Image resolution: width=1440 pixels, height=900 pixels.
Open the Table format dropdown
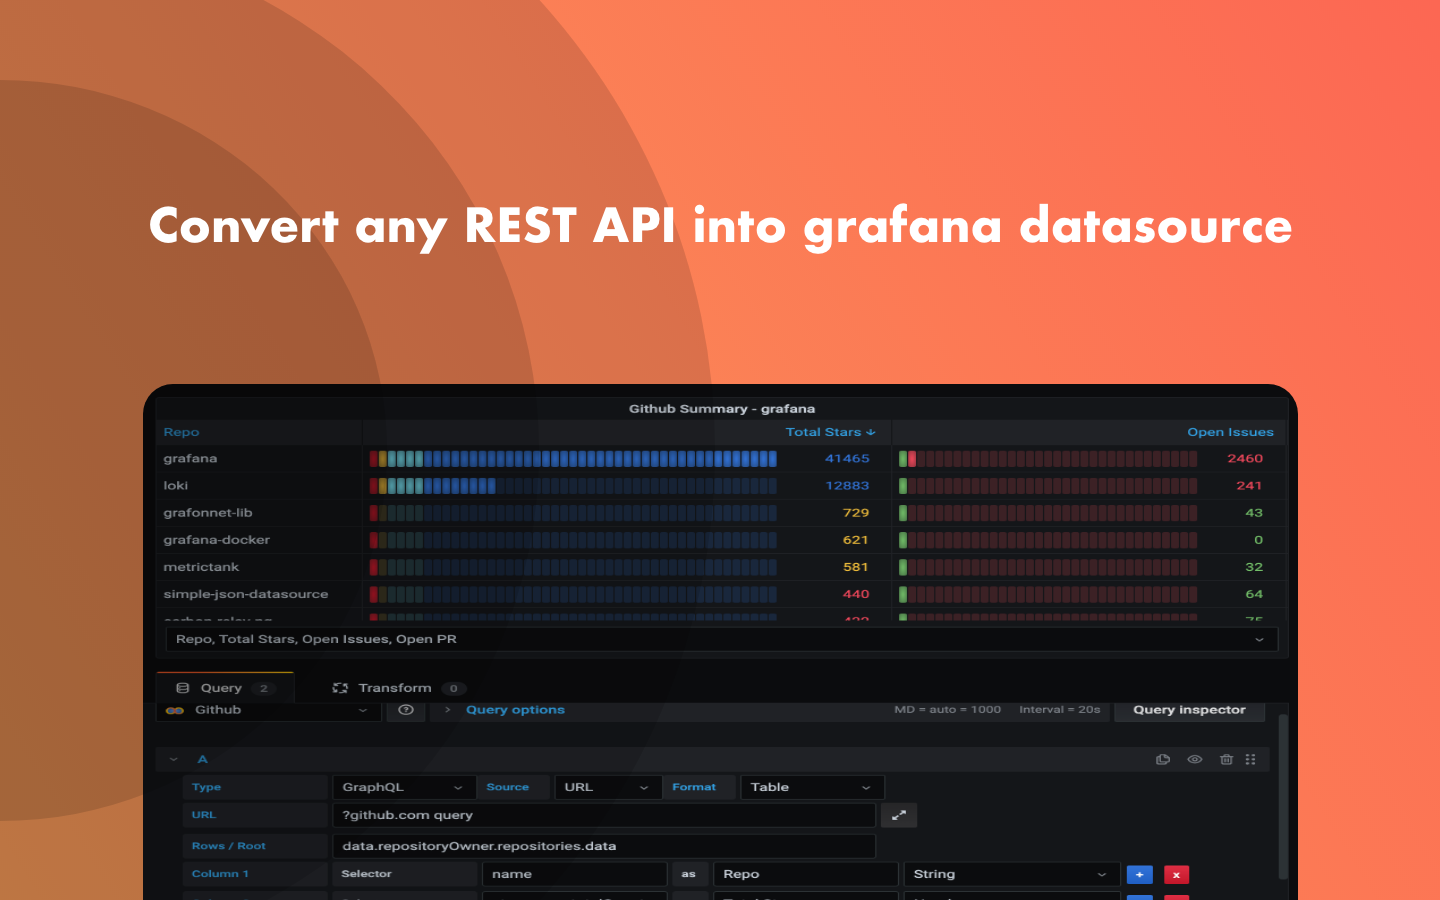[811, 787]
